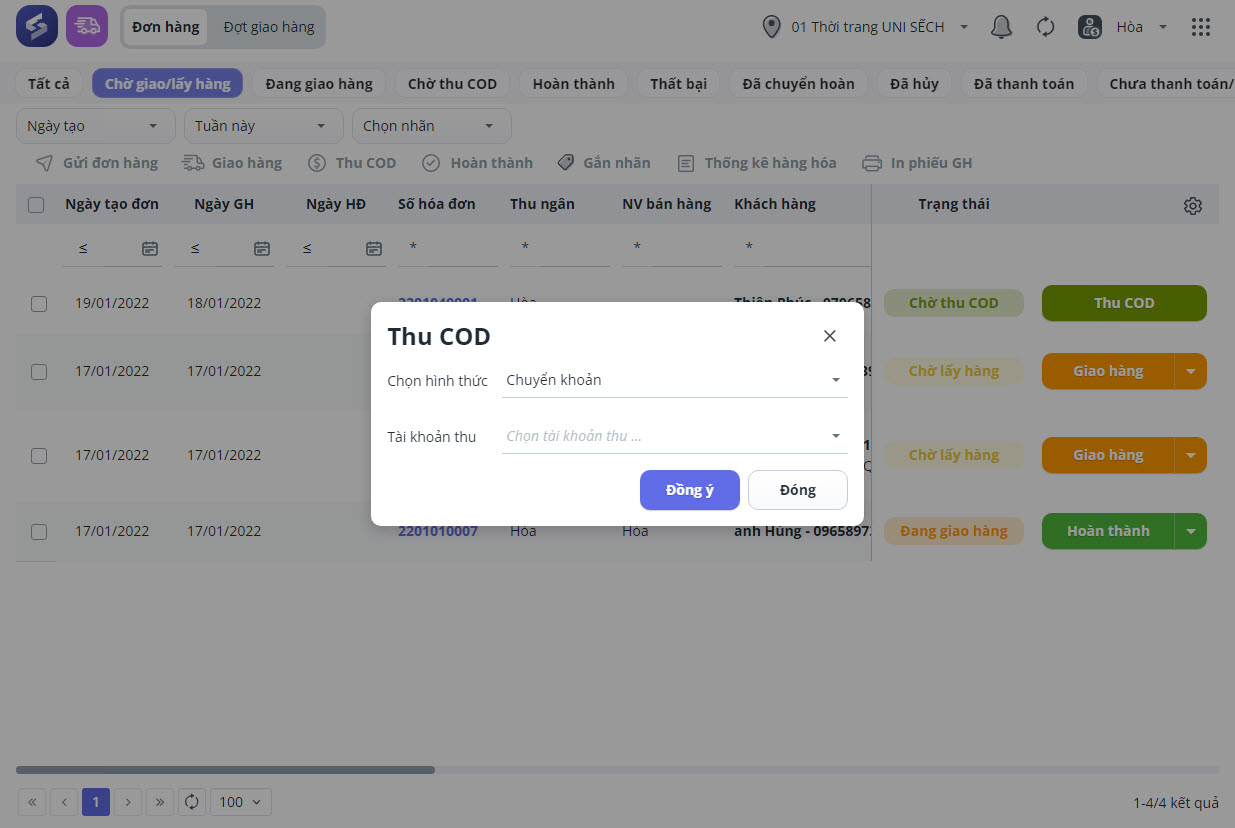The height and width of the screenshot is (828, 1235).
Task: Confirm with the Đồng ý button
Action: 689,490
